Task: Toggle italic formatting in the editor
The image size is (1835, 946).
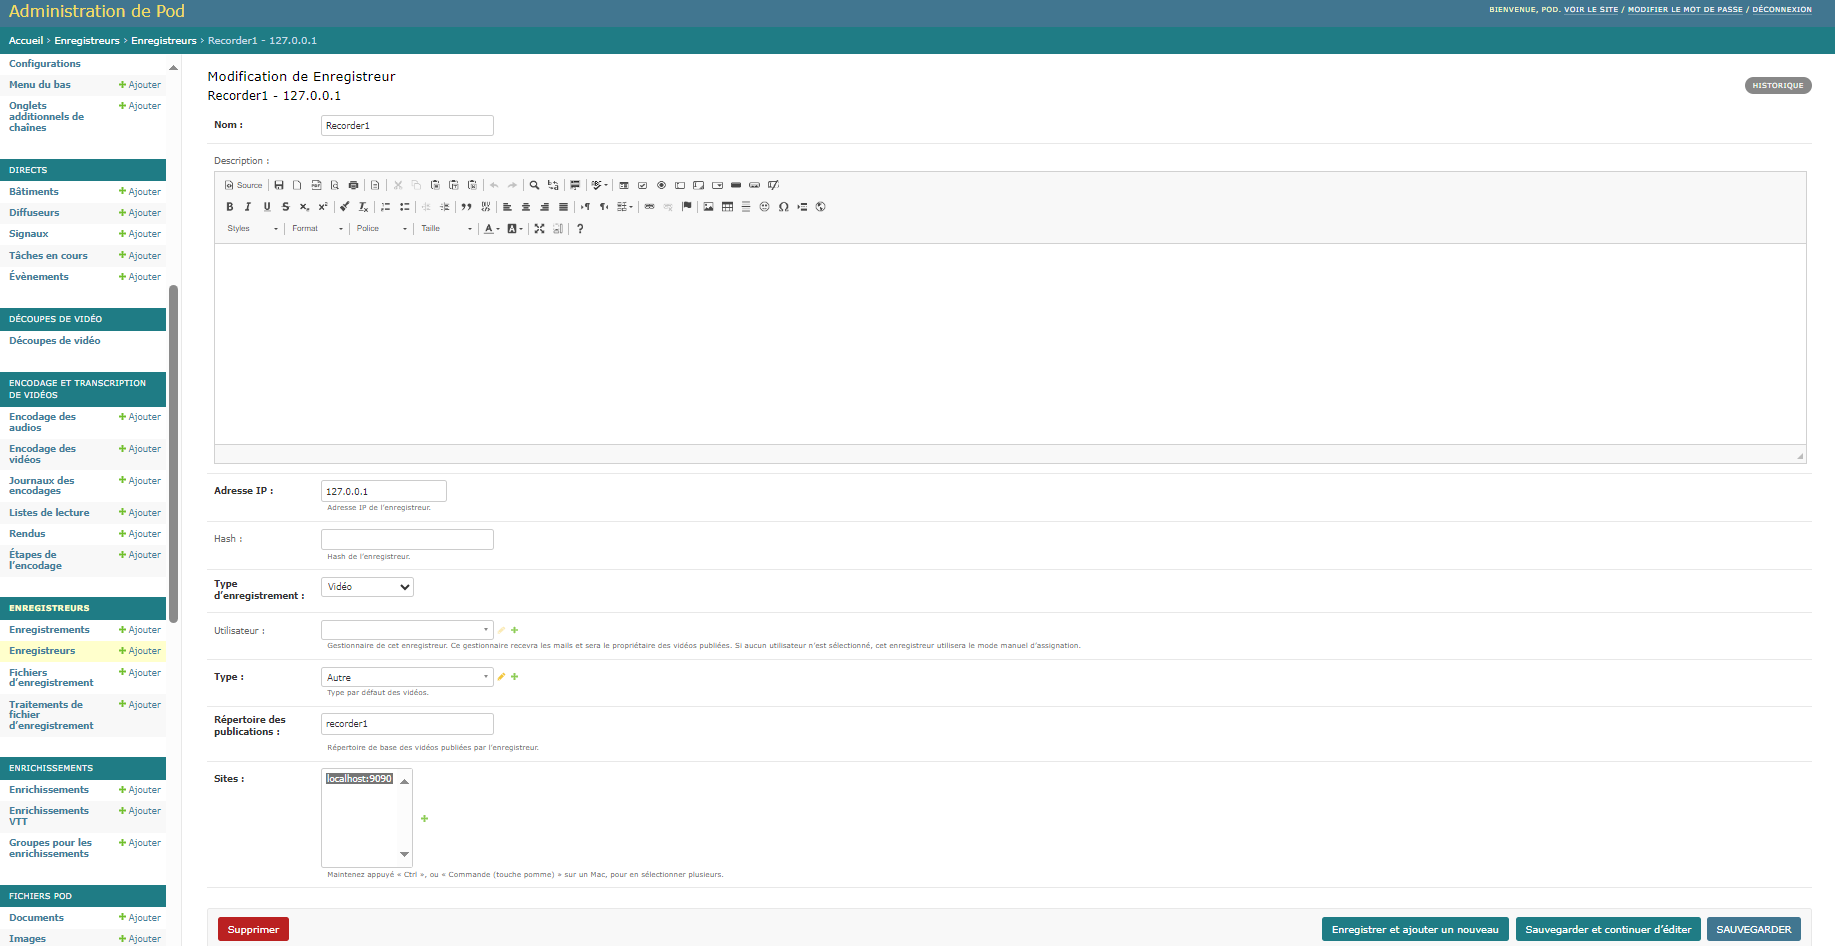Action: pyautogui.click(x=248, y=207)
